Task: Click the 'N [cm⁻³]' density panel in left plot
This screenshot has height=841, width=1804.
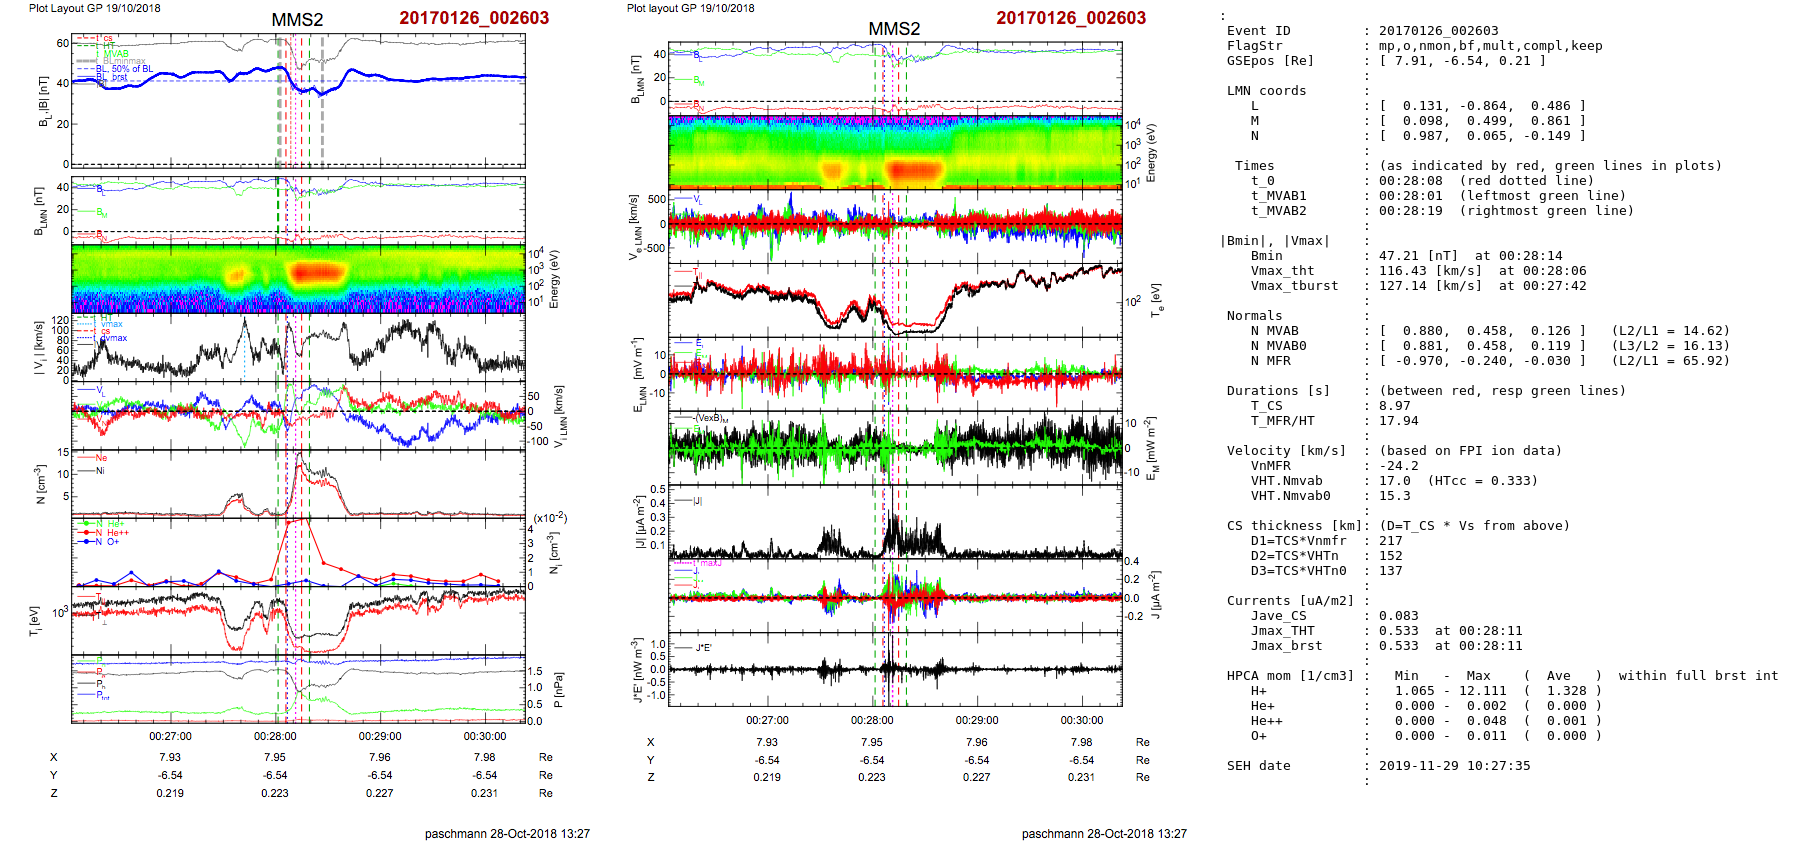Action: (x=298, y=483)
